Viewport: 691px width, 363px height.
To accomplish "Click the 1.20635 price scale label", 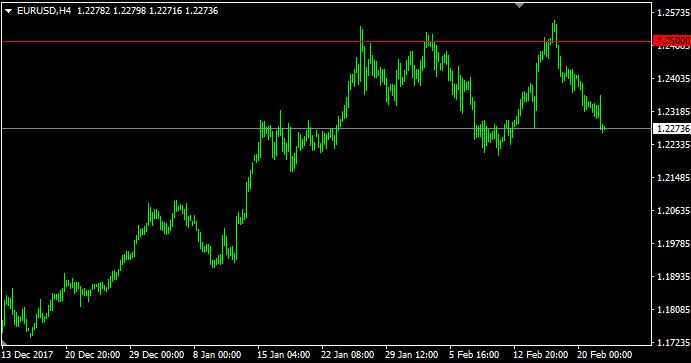I will coord(673,211).
